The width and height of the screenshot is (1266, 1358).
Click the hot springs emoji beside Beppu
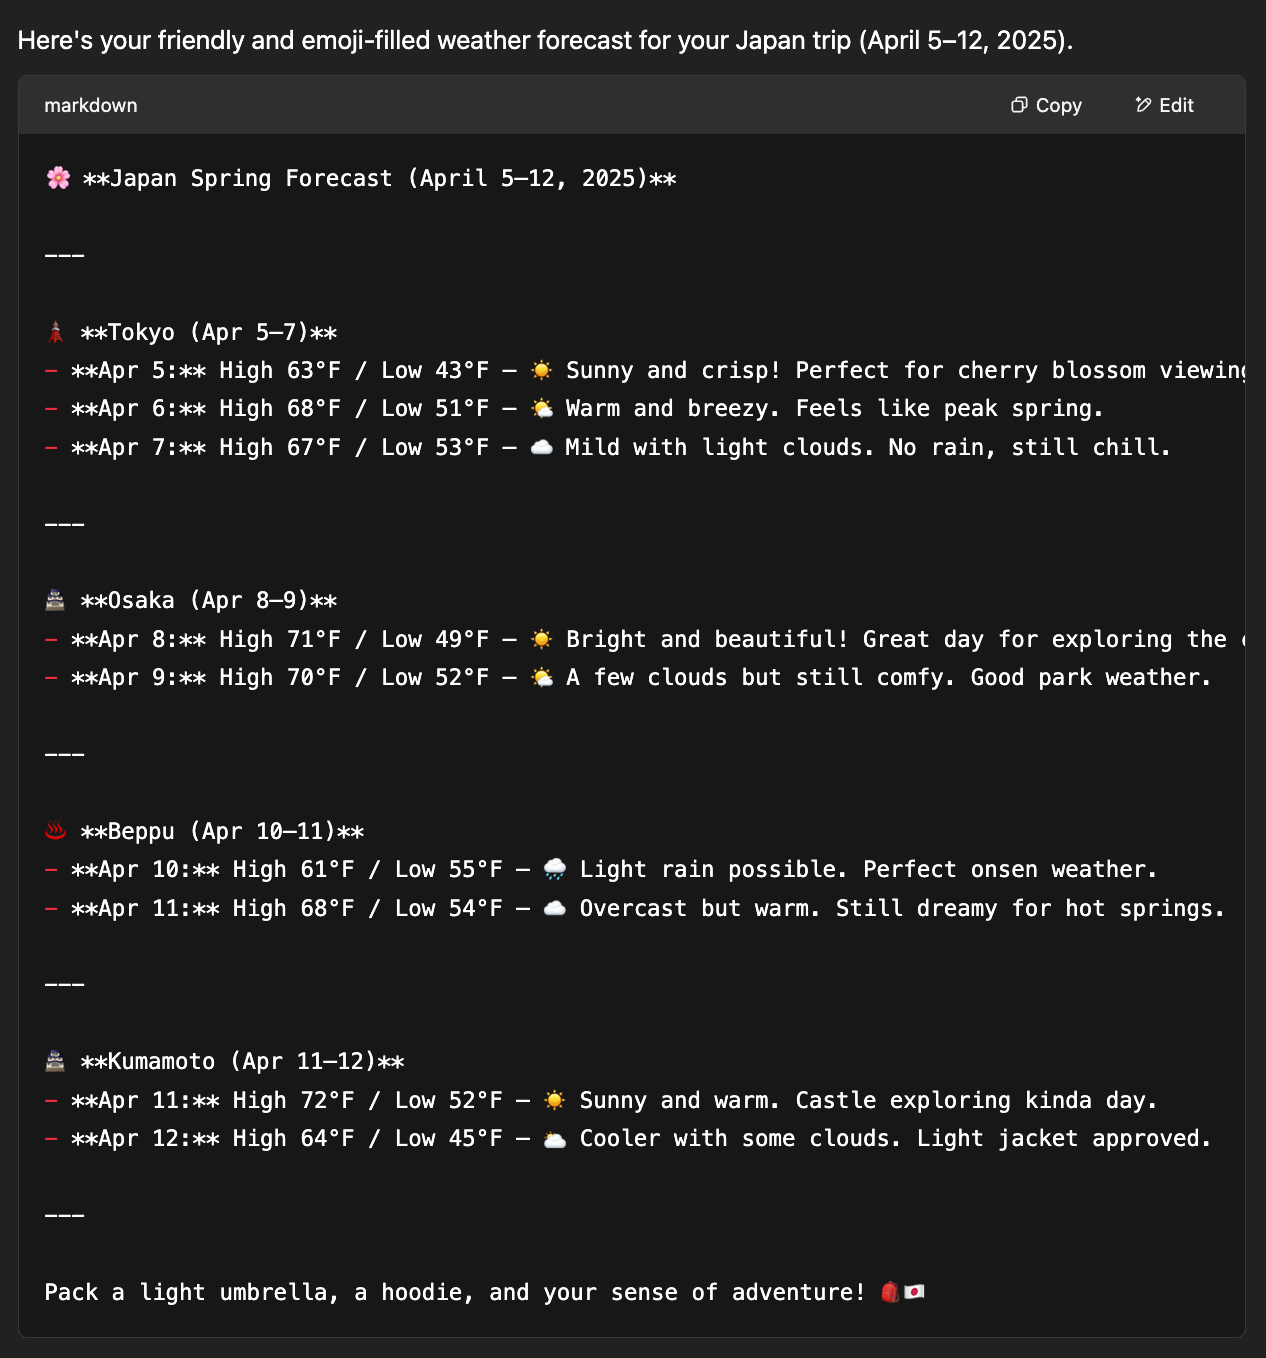[57, 829]
